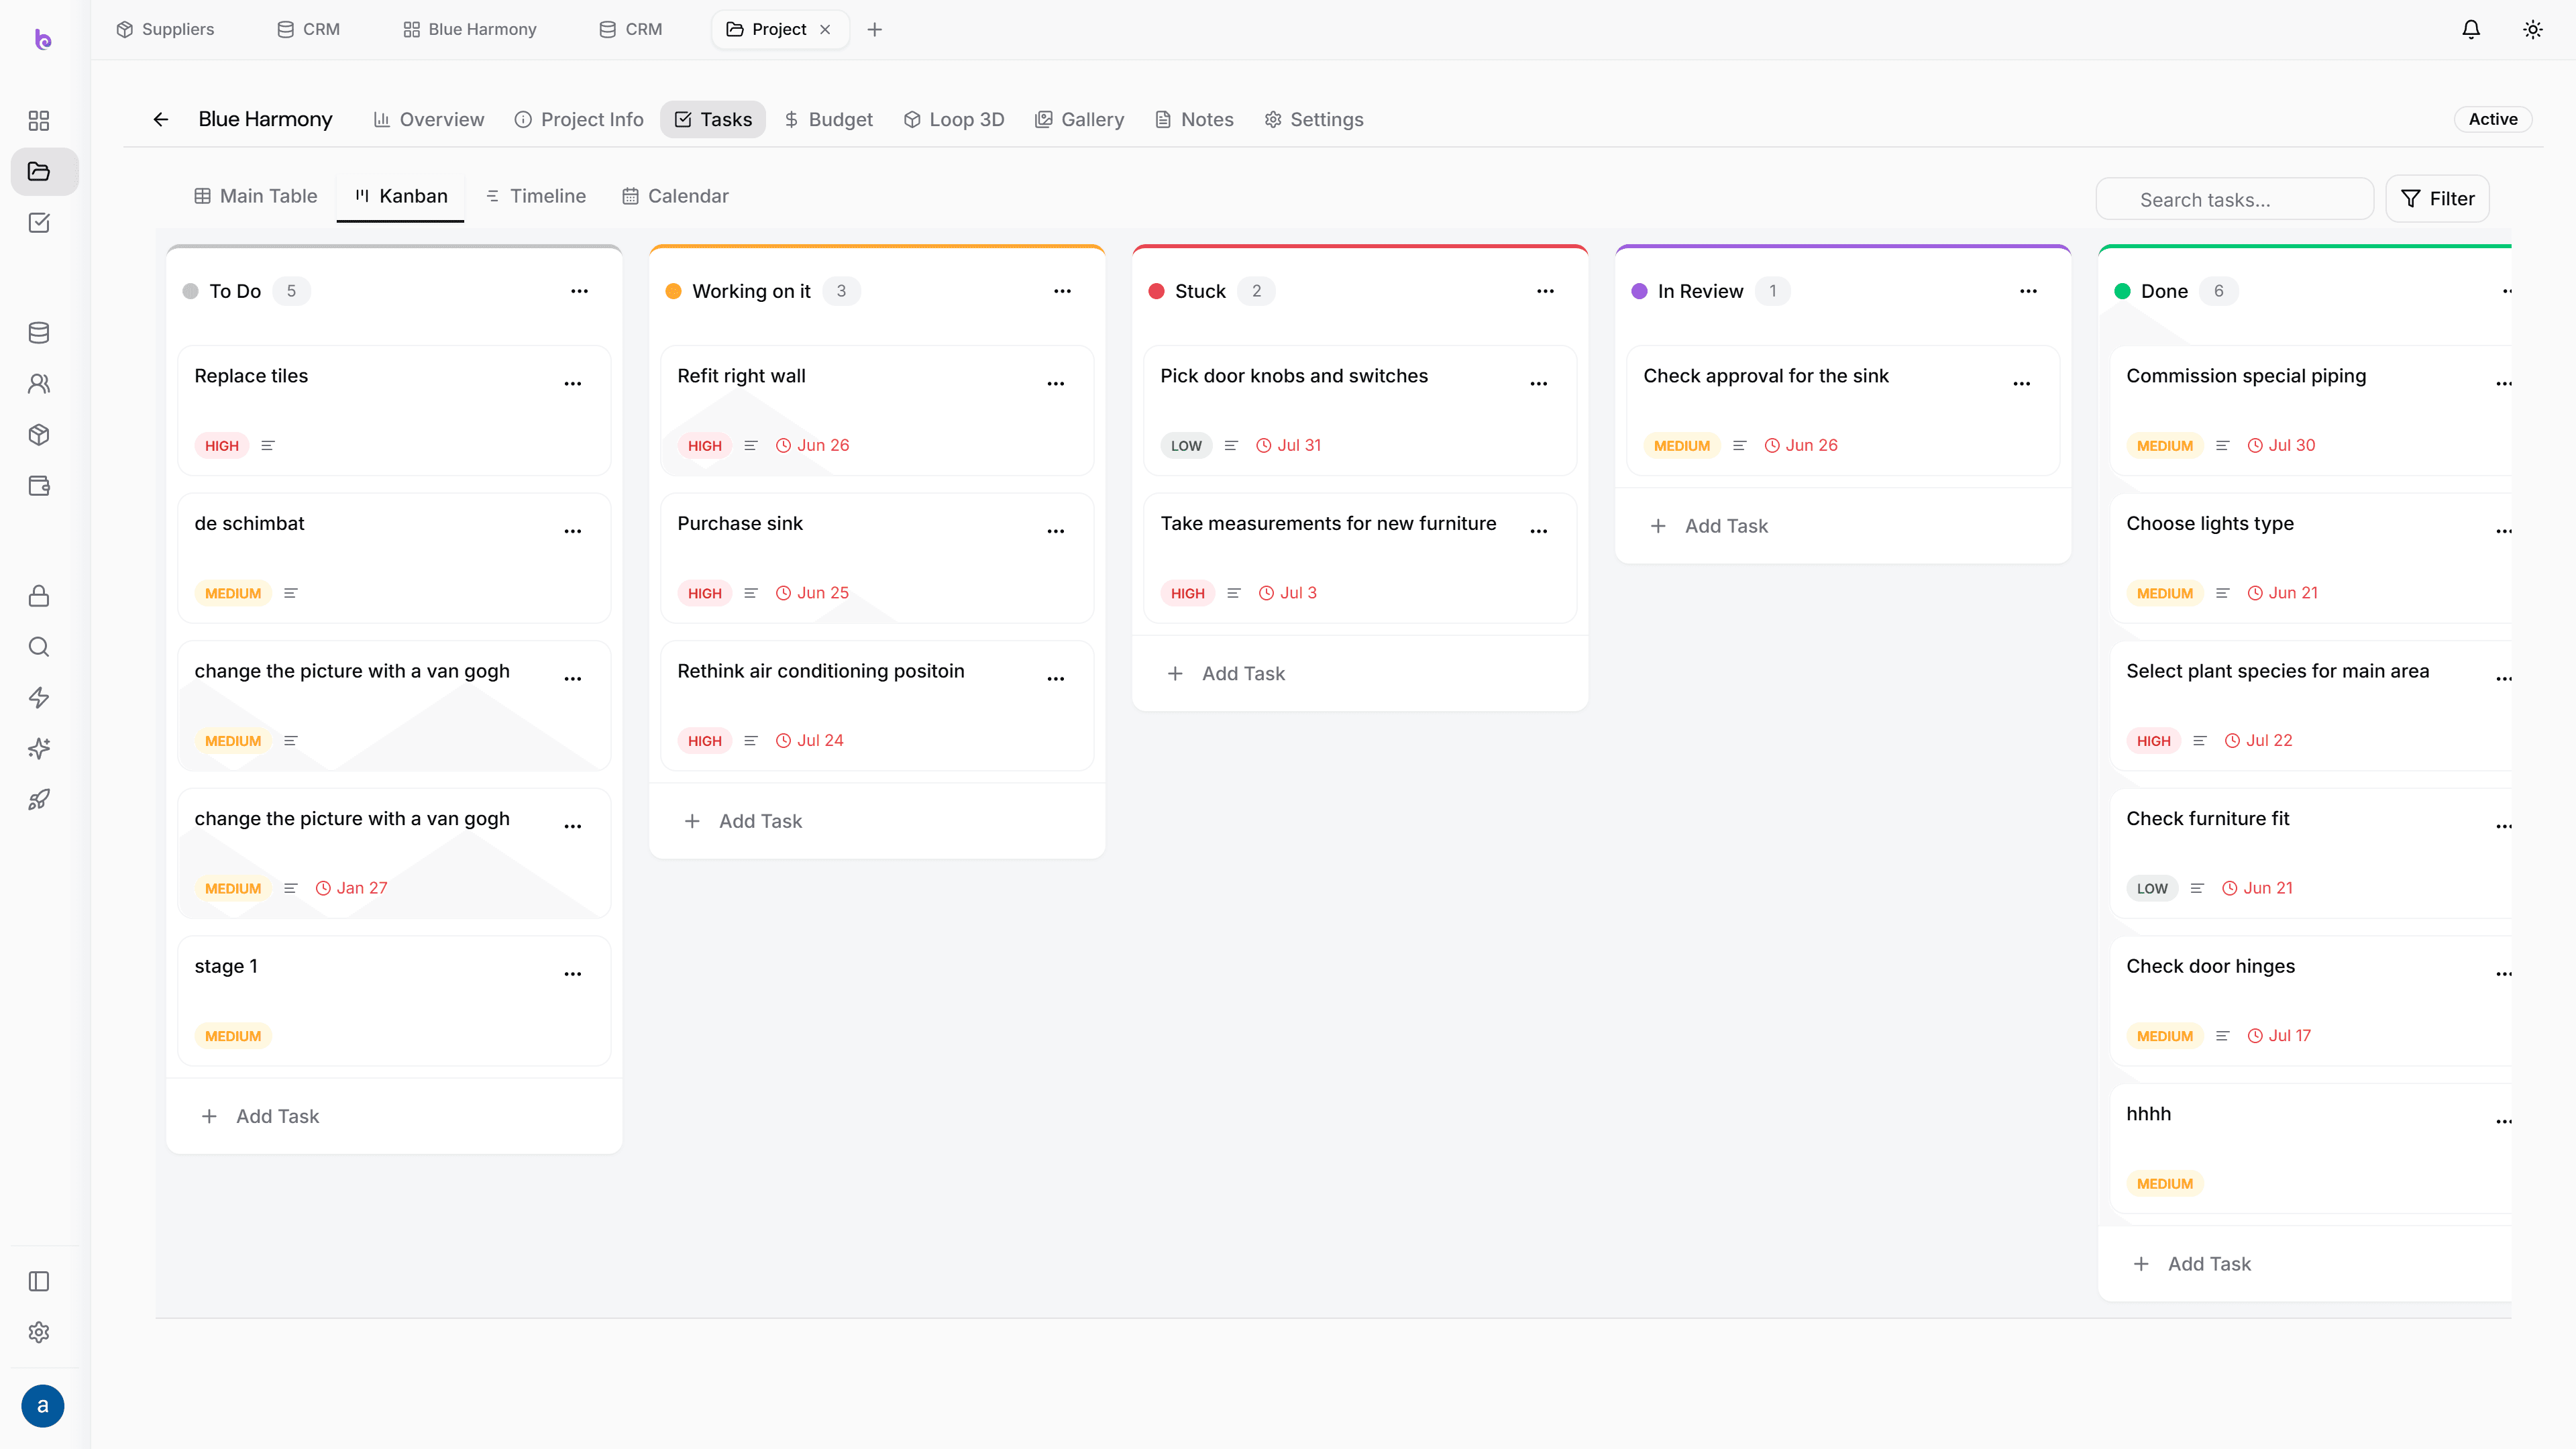Viewport: 2576px width, 1449px height.
Task: Click the app logo at top left
Action: tap(42, 40)
